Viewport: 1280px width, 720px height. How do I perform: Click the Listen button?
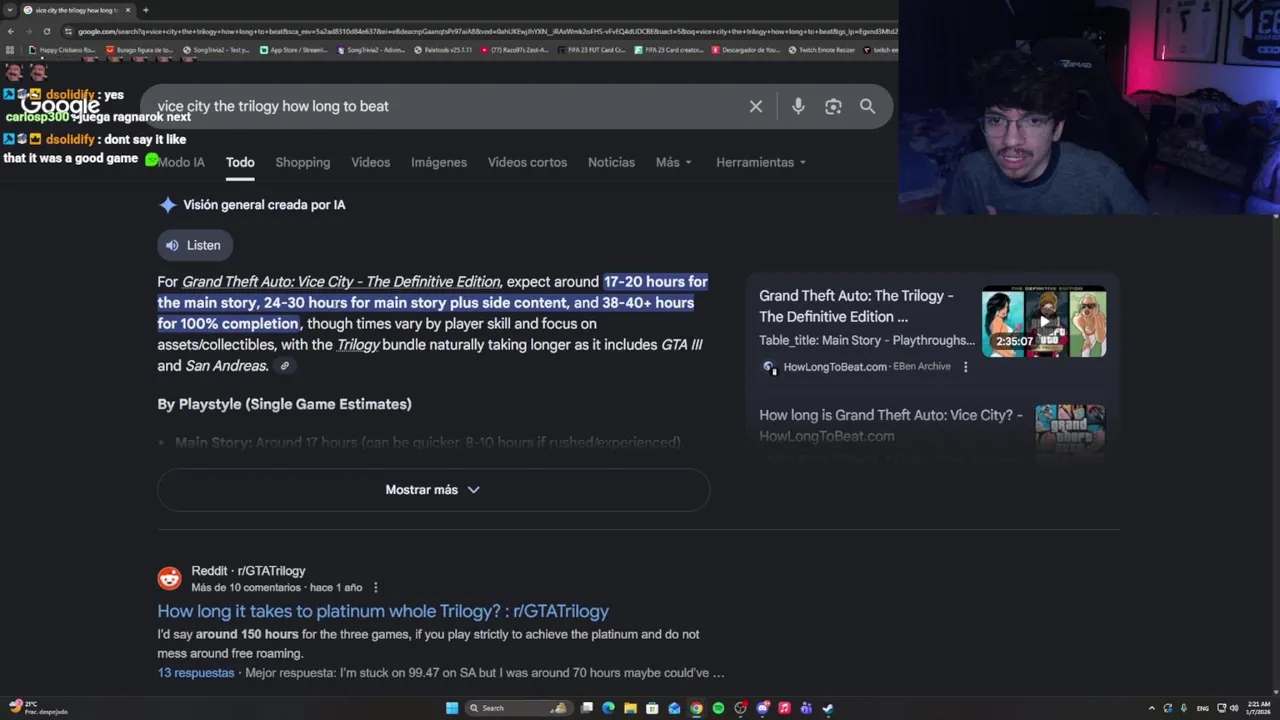[194, 245]
